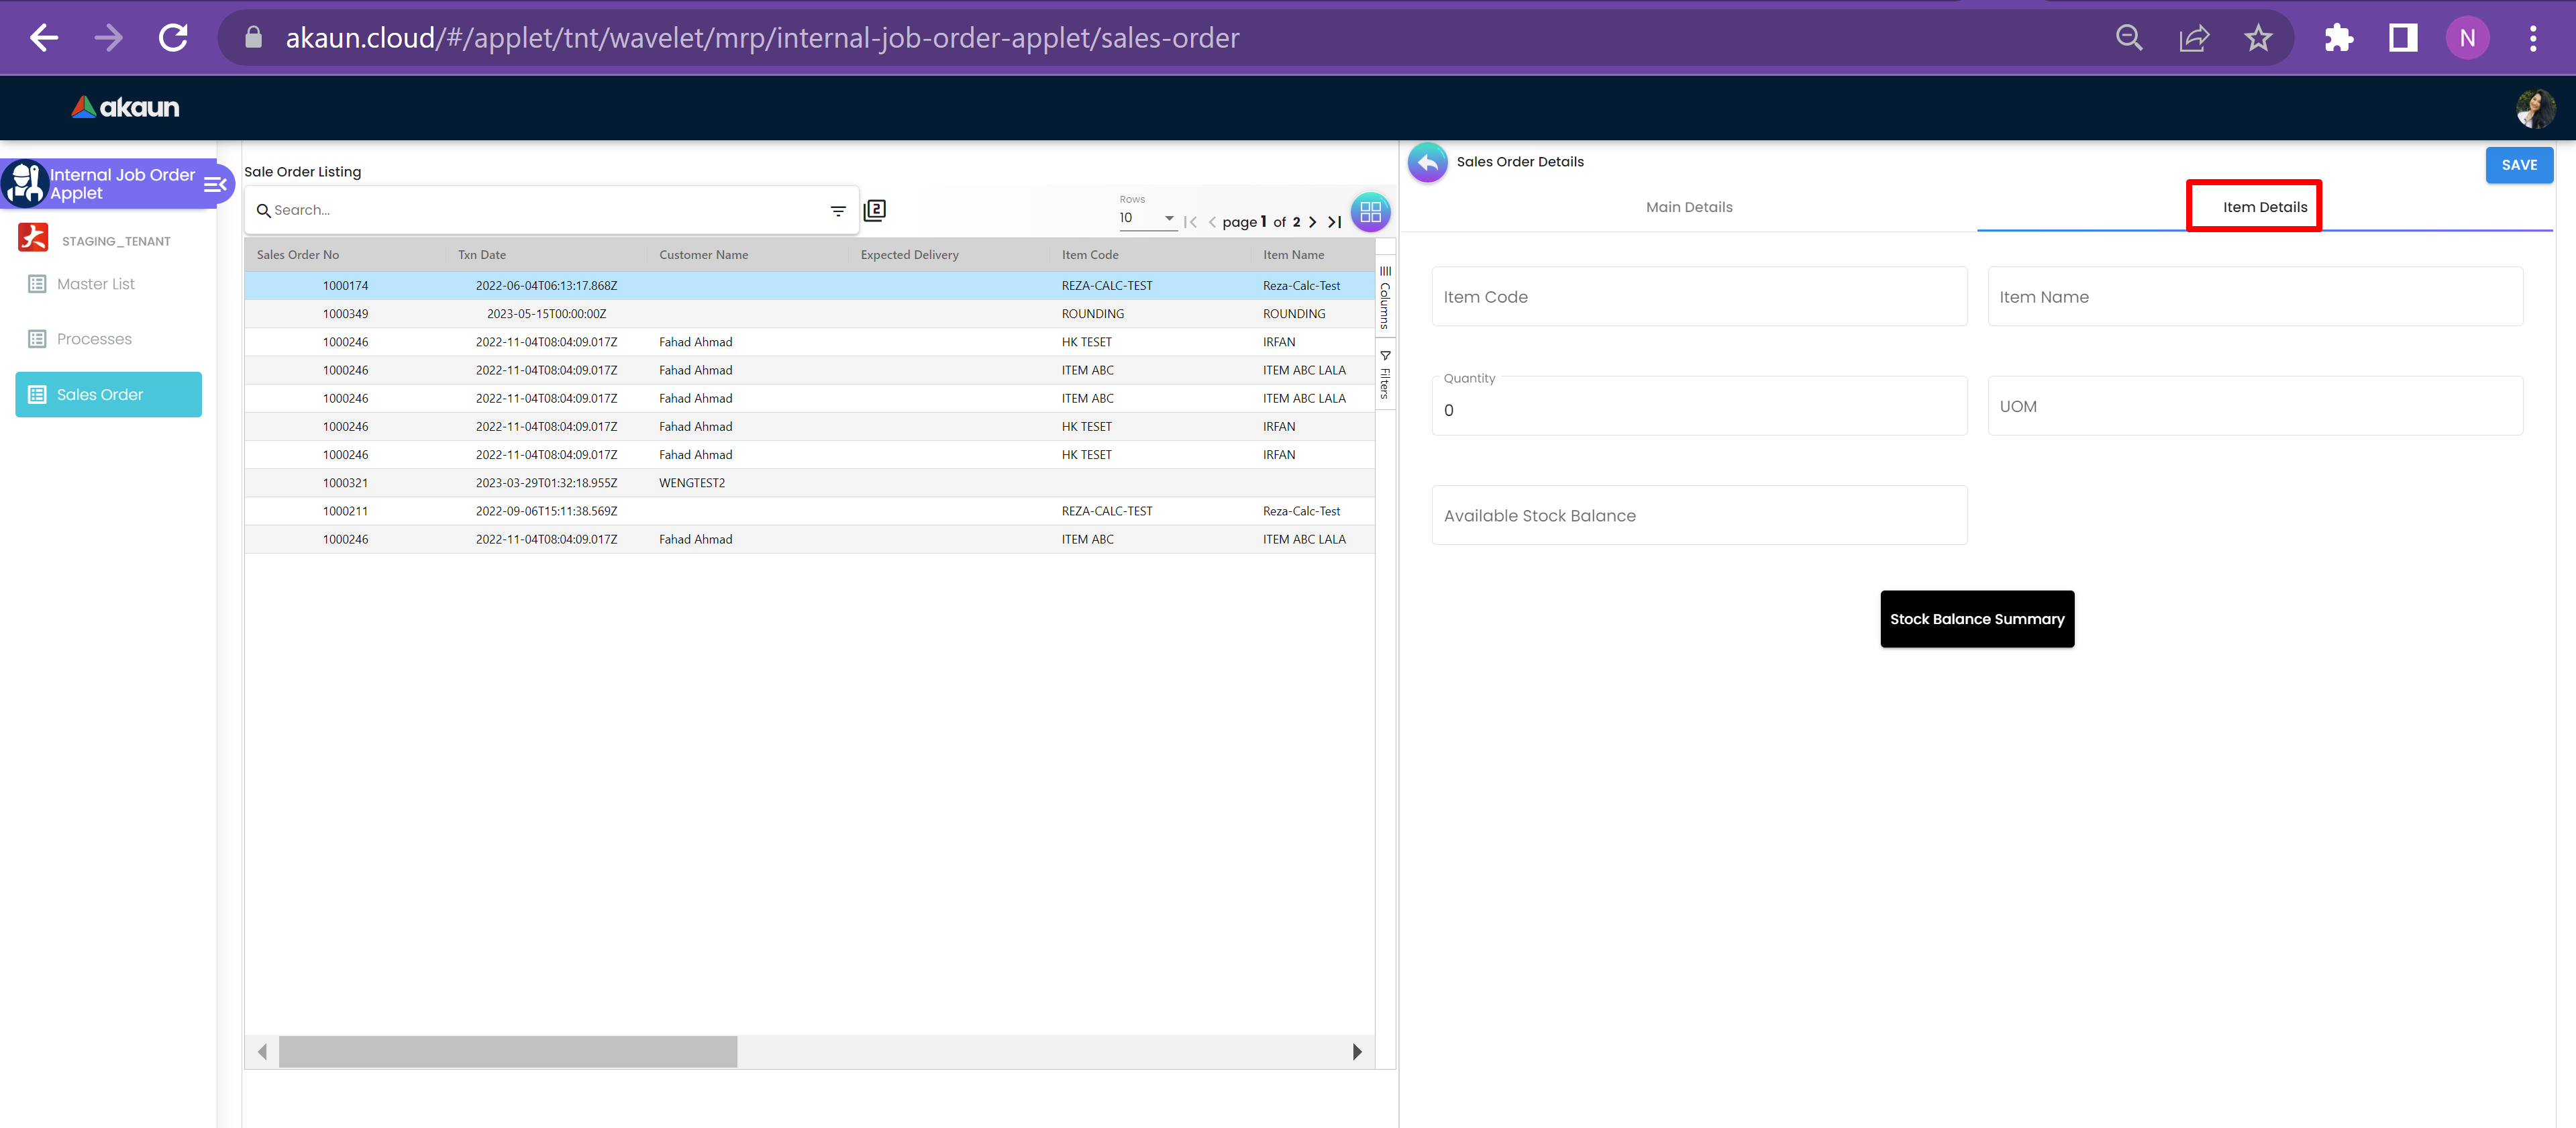Toggle the Filters side panel

click(1385, 375)
